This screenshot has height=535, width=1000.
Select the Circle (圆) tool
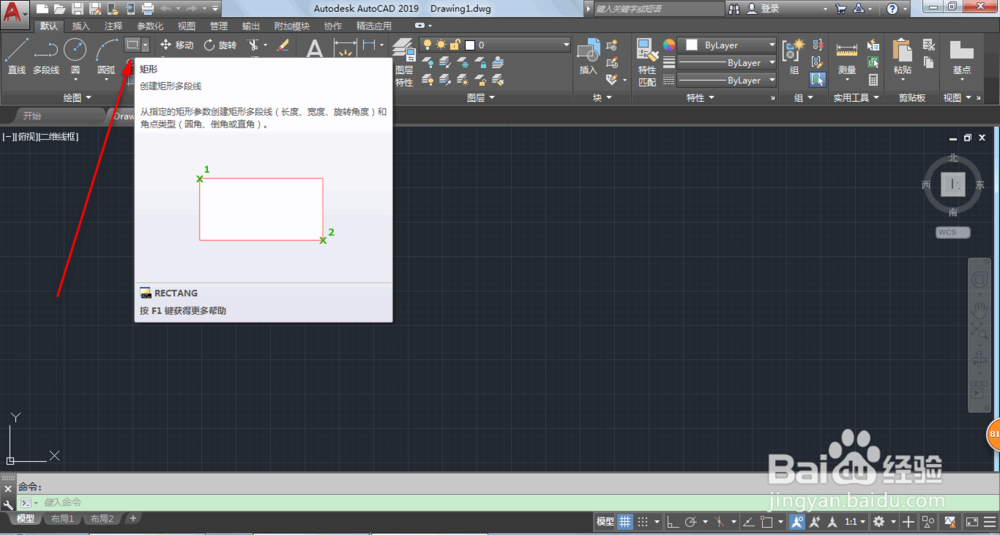click(75, 56)
